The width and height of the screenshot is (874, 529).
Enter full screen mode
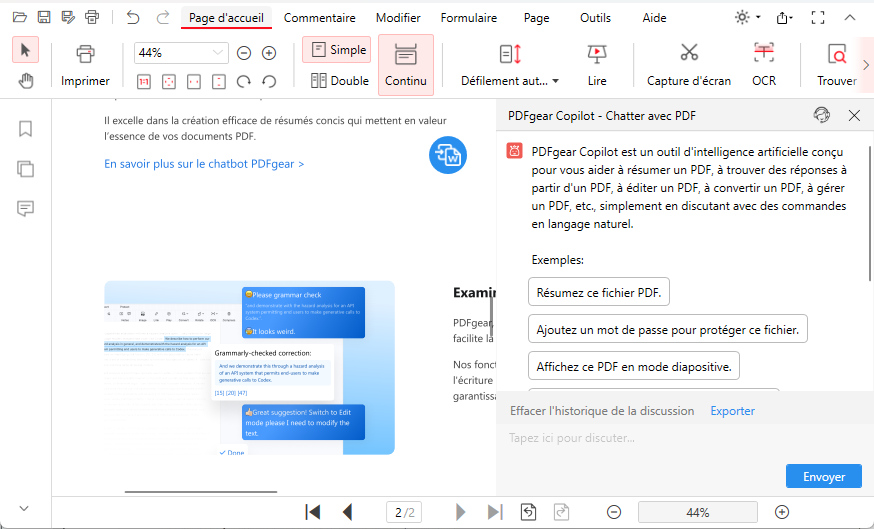pos(818,17)
